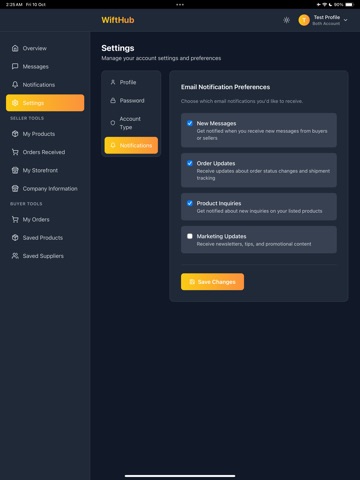This screenshot has width=360, height=480.
Task: Click the battery indicator in status bar
Action: click(350, 5)
